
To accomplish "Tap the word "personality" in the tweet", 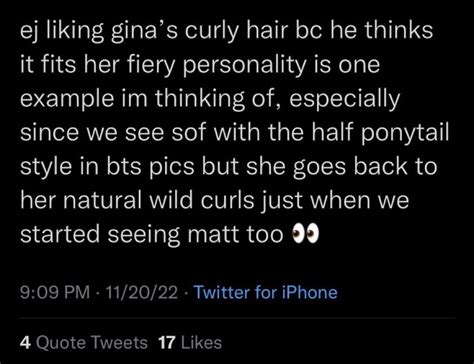I will [243, 67].
